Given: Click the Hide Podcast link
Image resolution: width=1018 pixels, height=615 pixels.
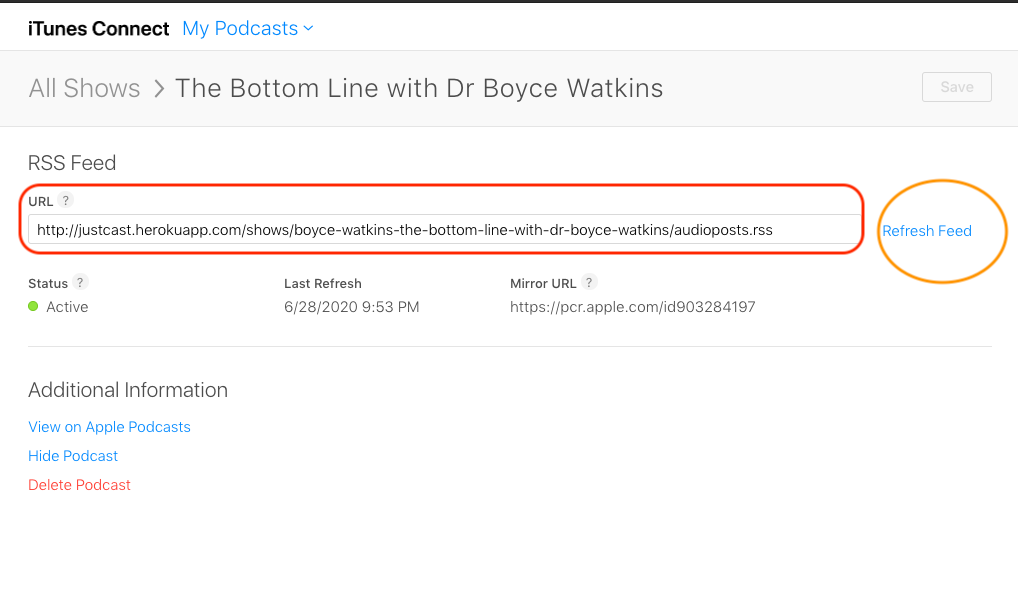Looking at the screenshot, I should pos(73,456).
